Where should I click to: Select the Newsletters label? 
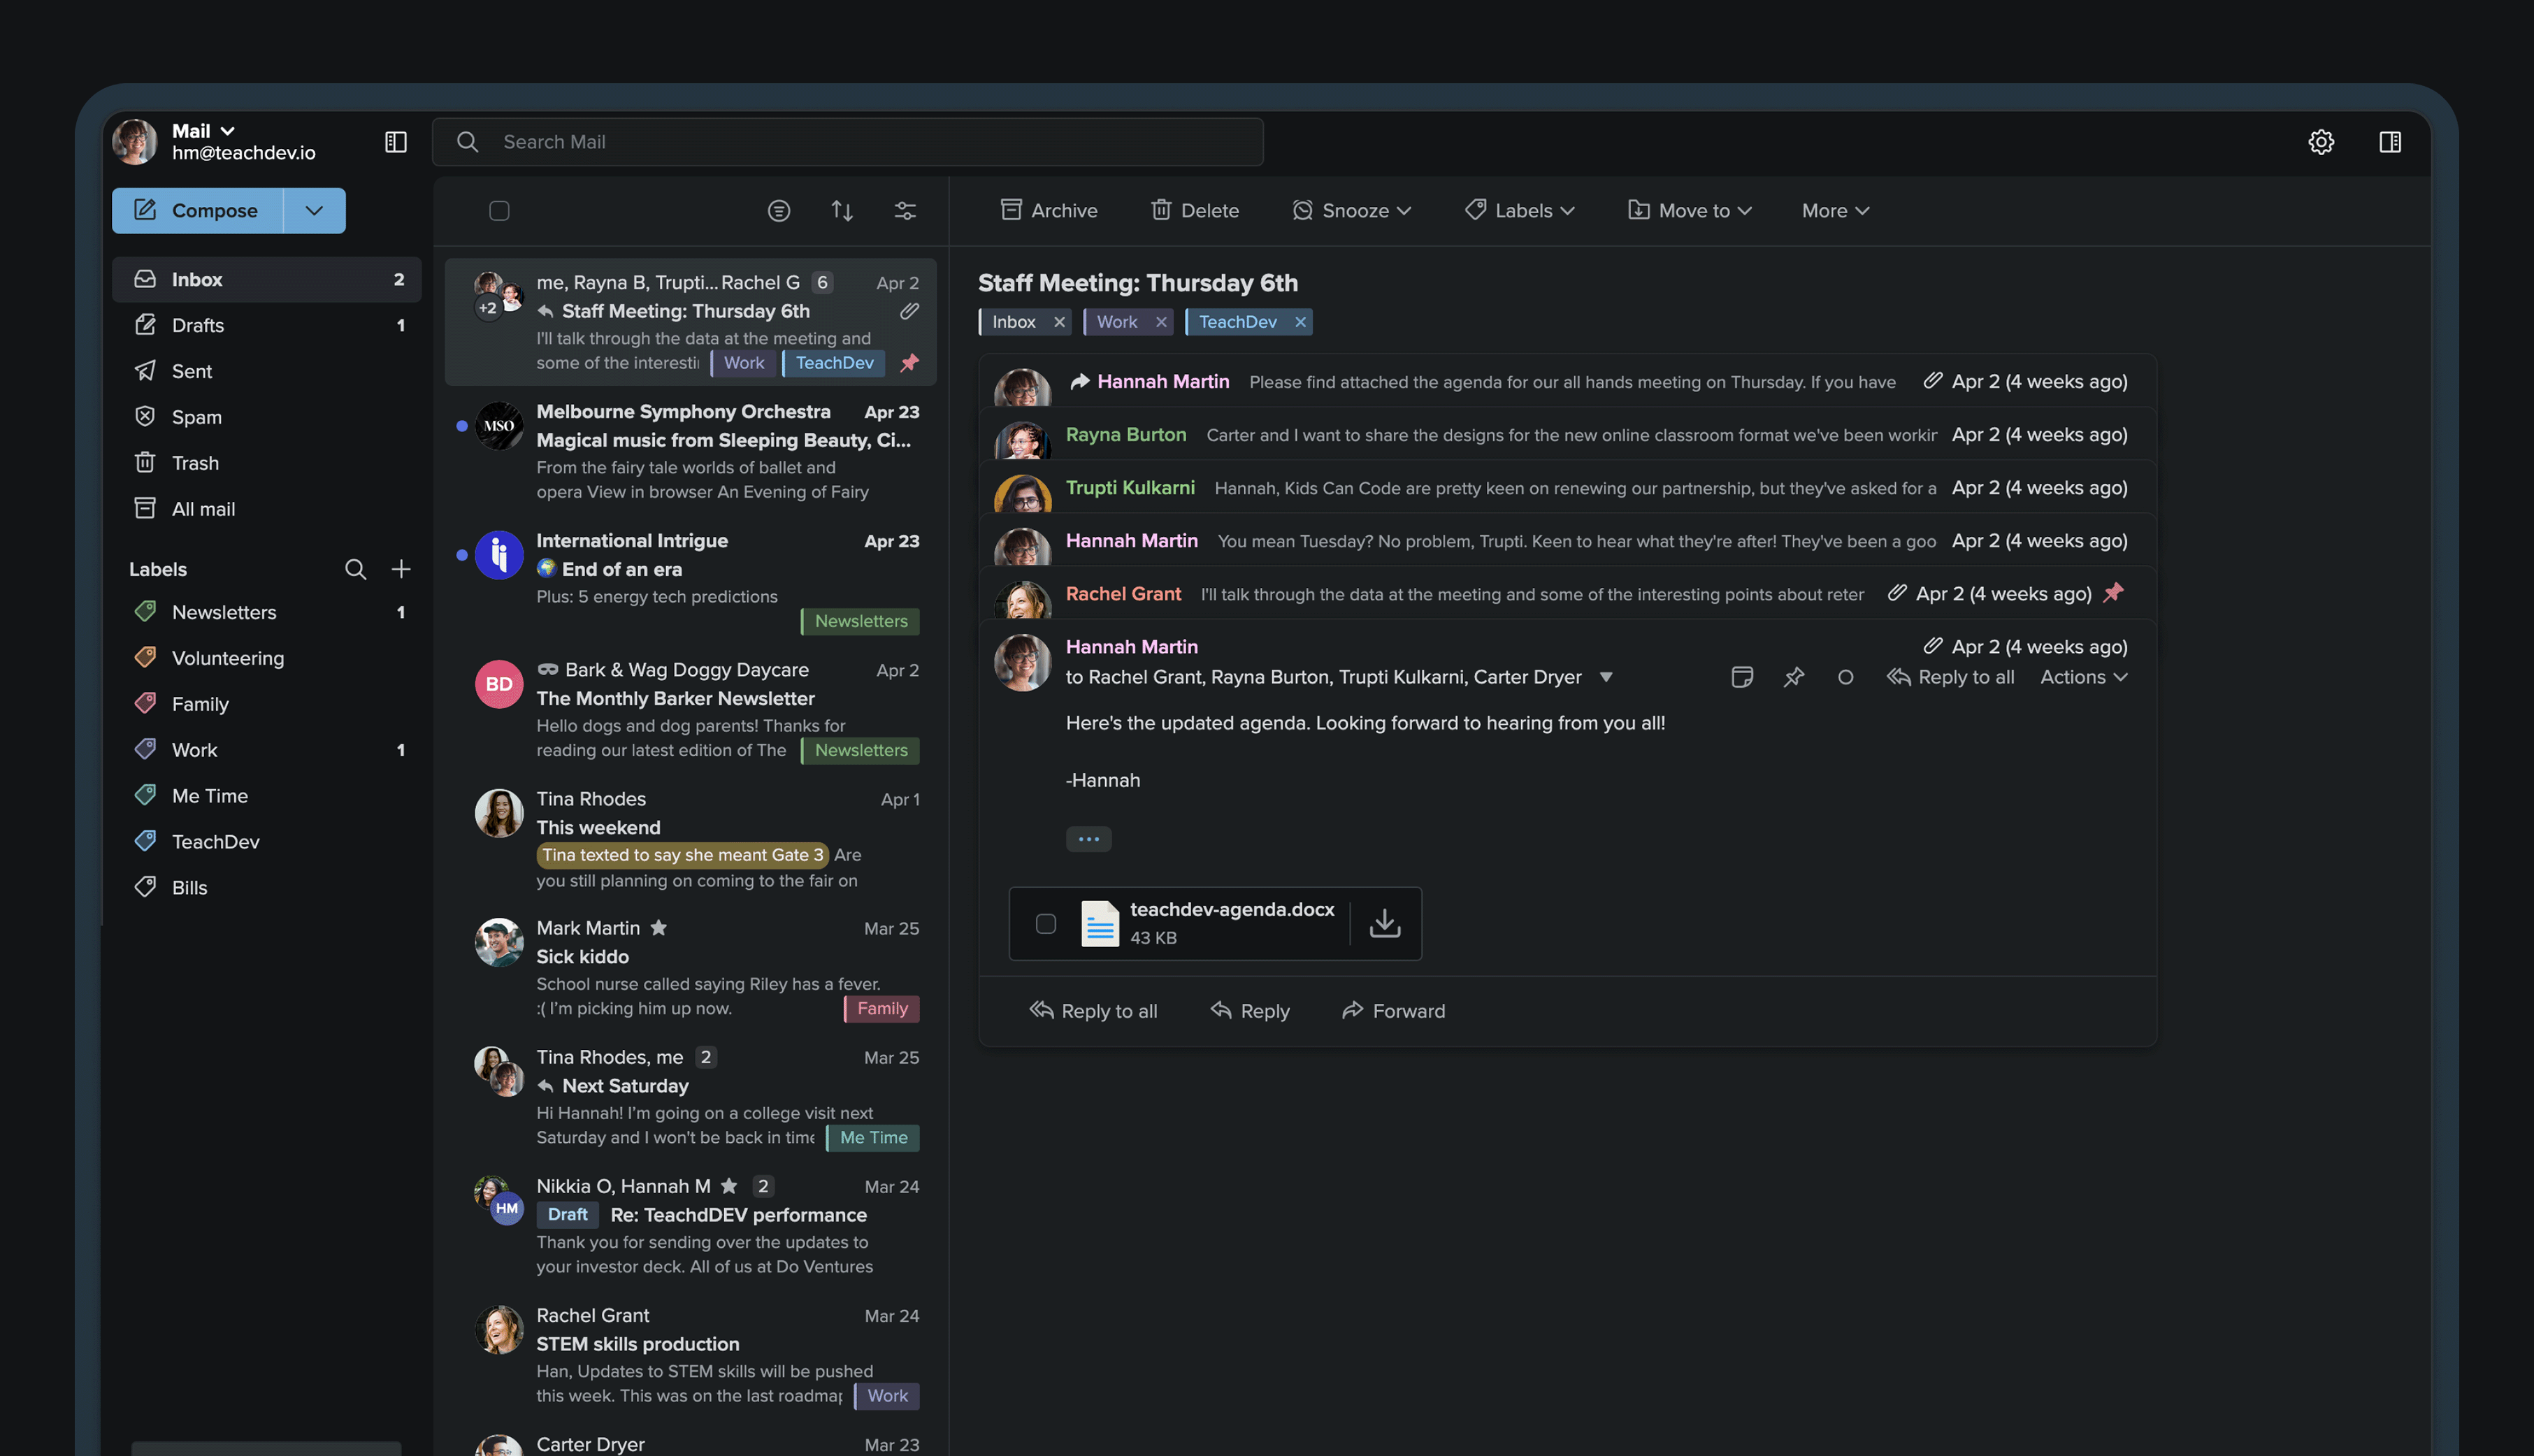tap(267, 612)
